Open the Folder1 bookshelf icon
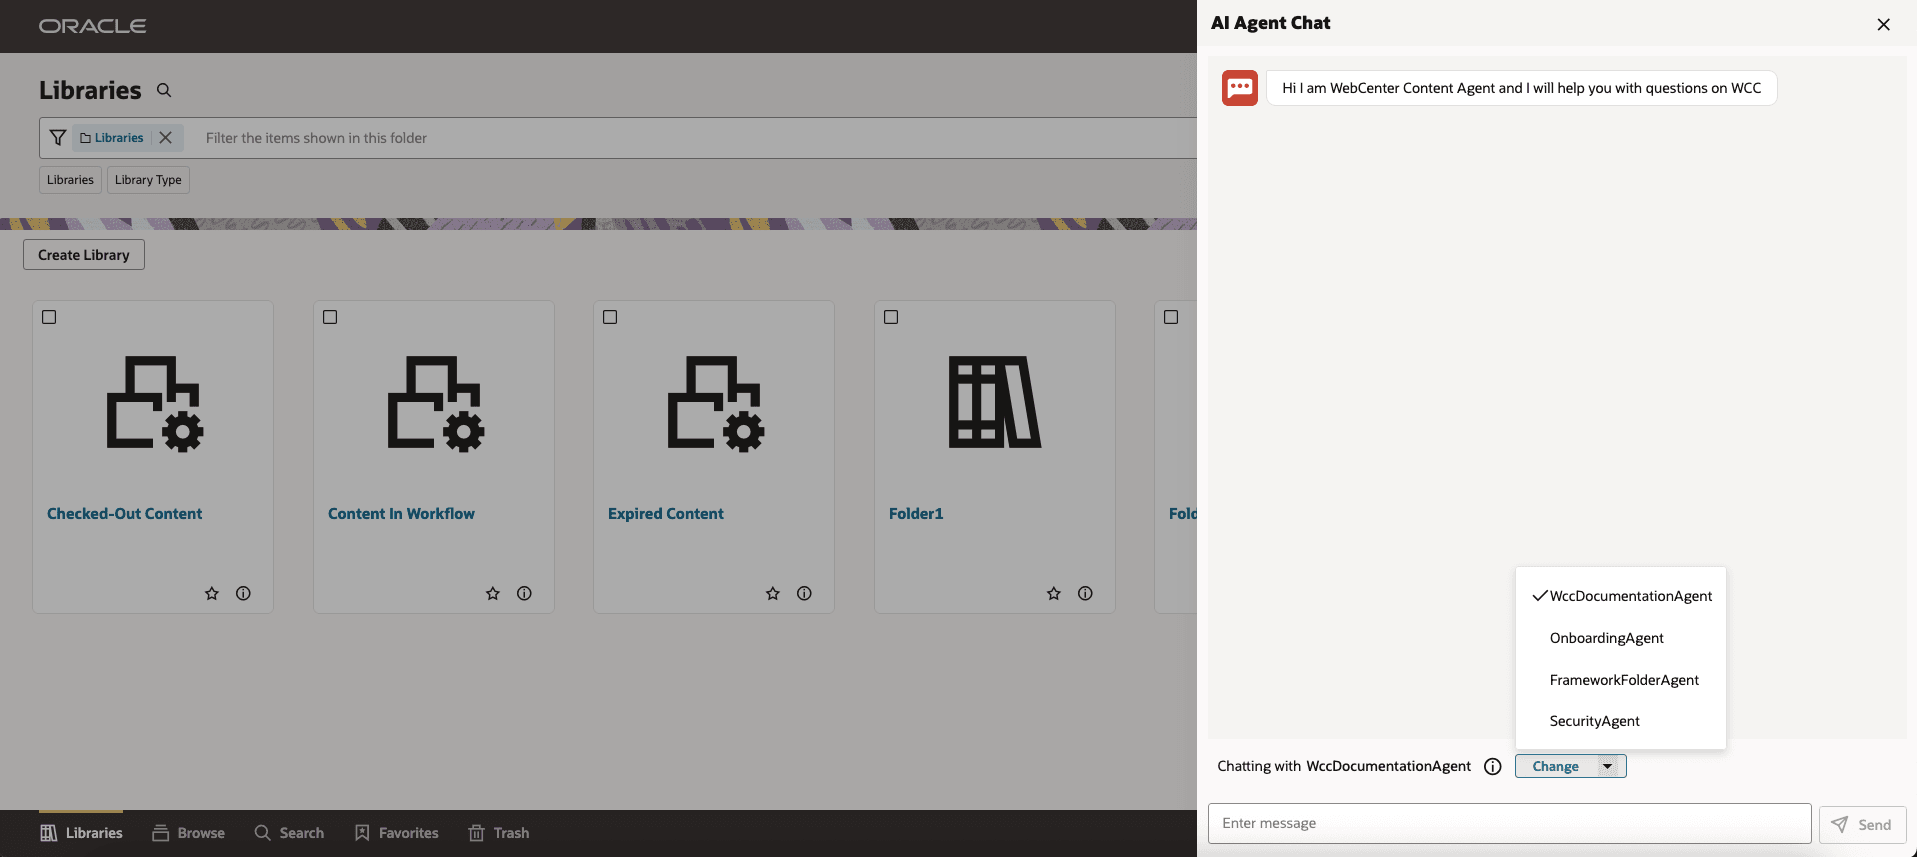The image size is (1917, 857). coord(995,402)
